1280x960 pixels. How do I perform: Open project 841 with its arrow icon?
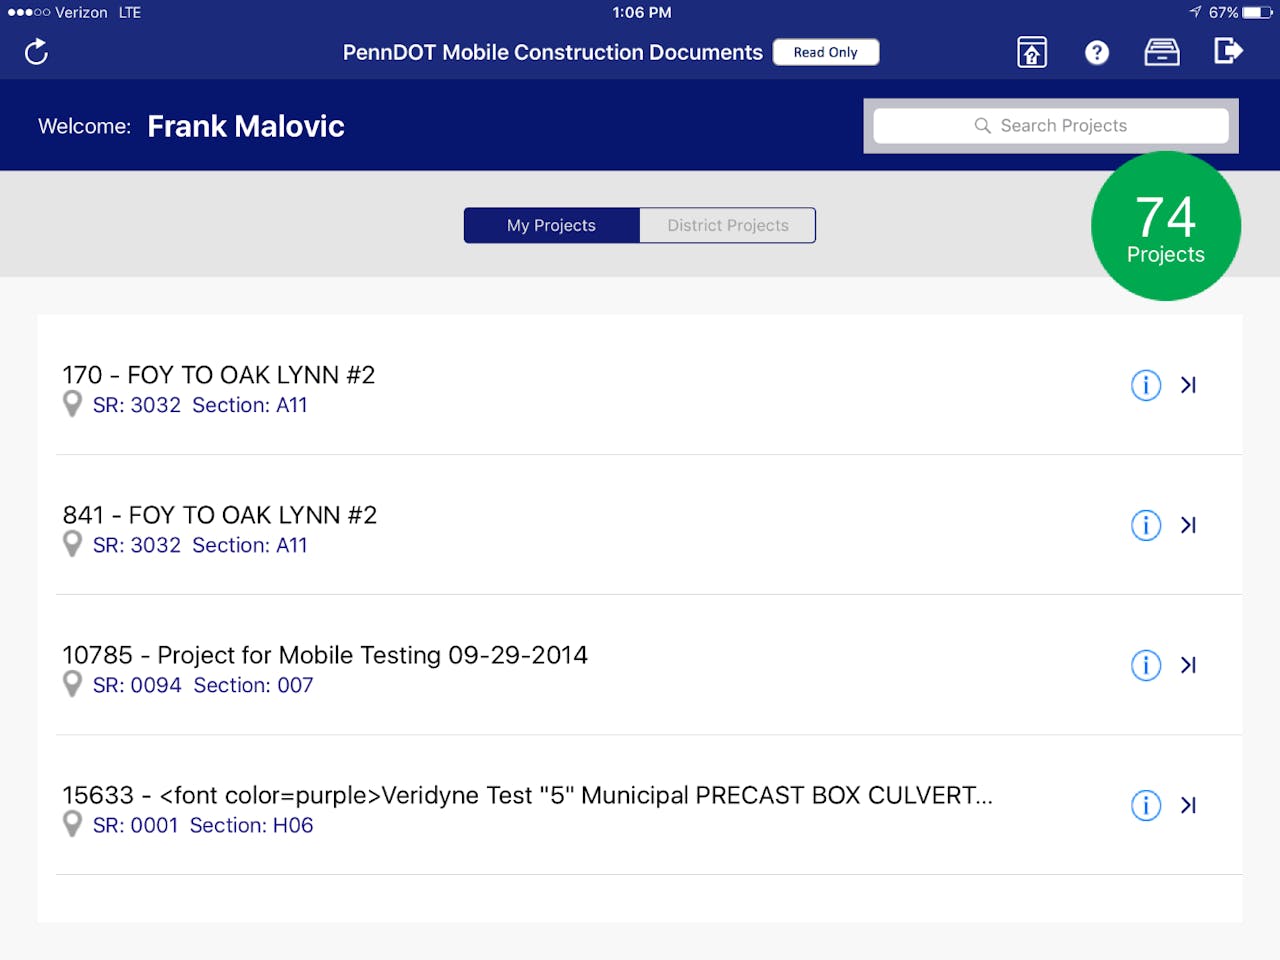1188,525
